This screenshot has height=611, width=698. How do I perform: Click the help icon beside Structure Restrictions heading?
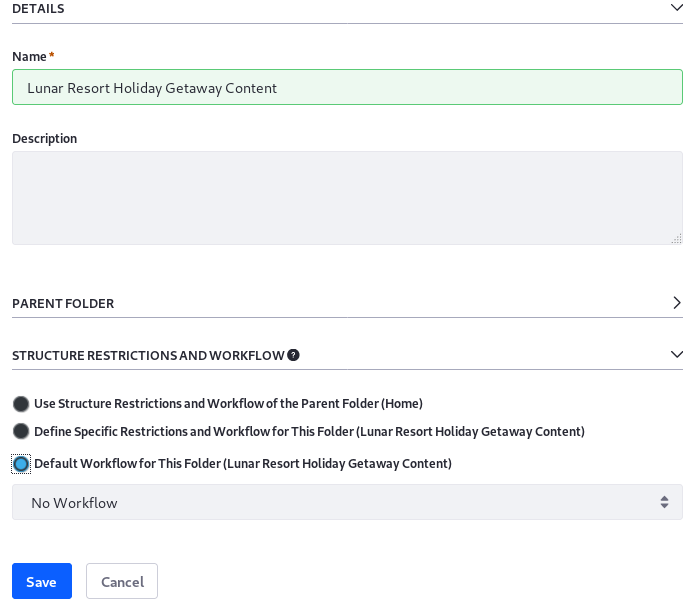point(293,355)
